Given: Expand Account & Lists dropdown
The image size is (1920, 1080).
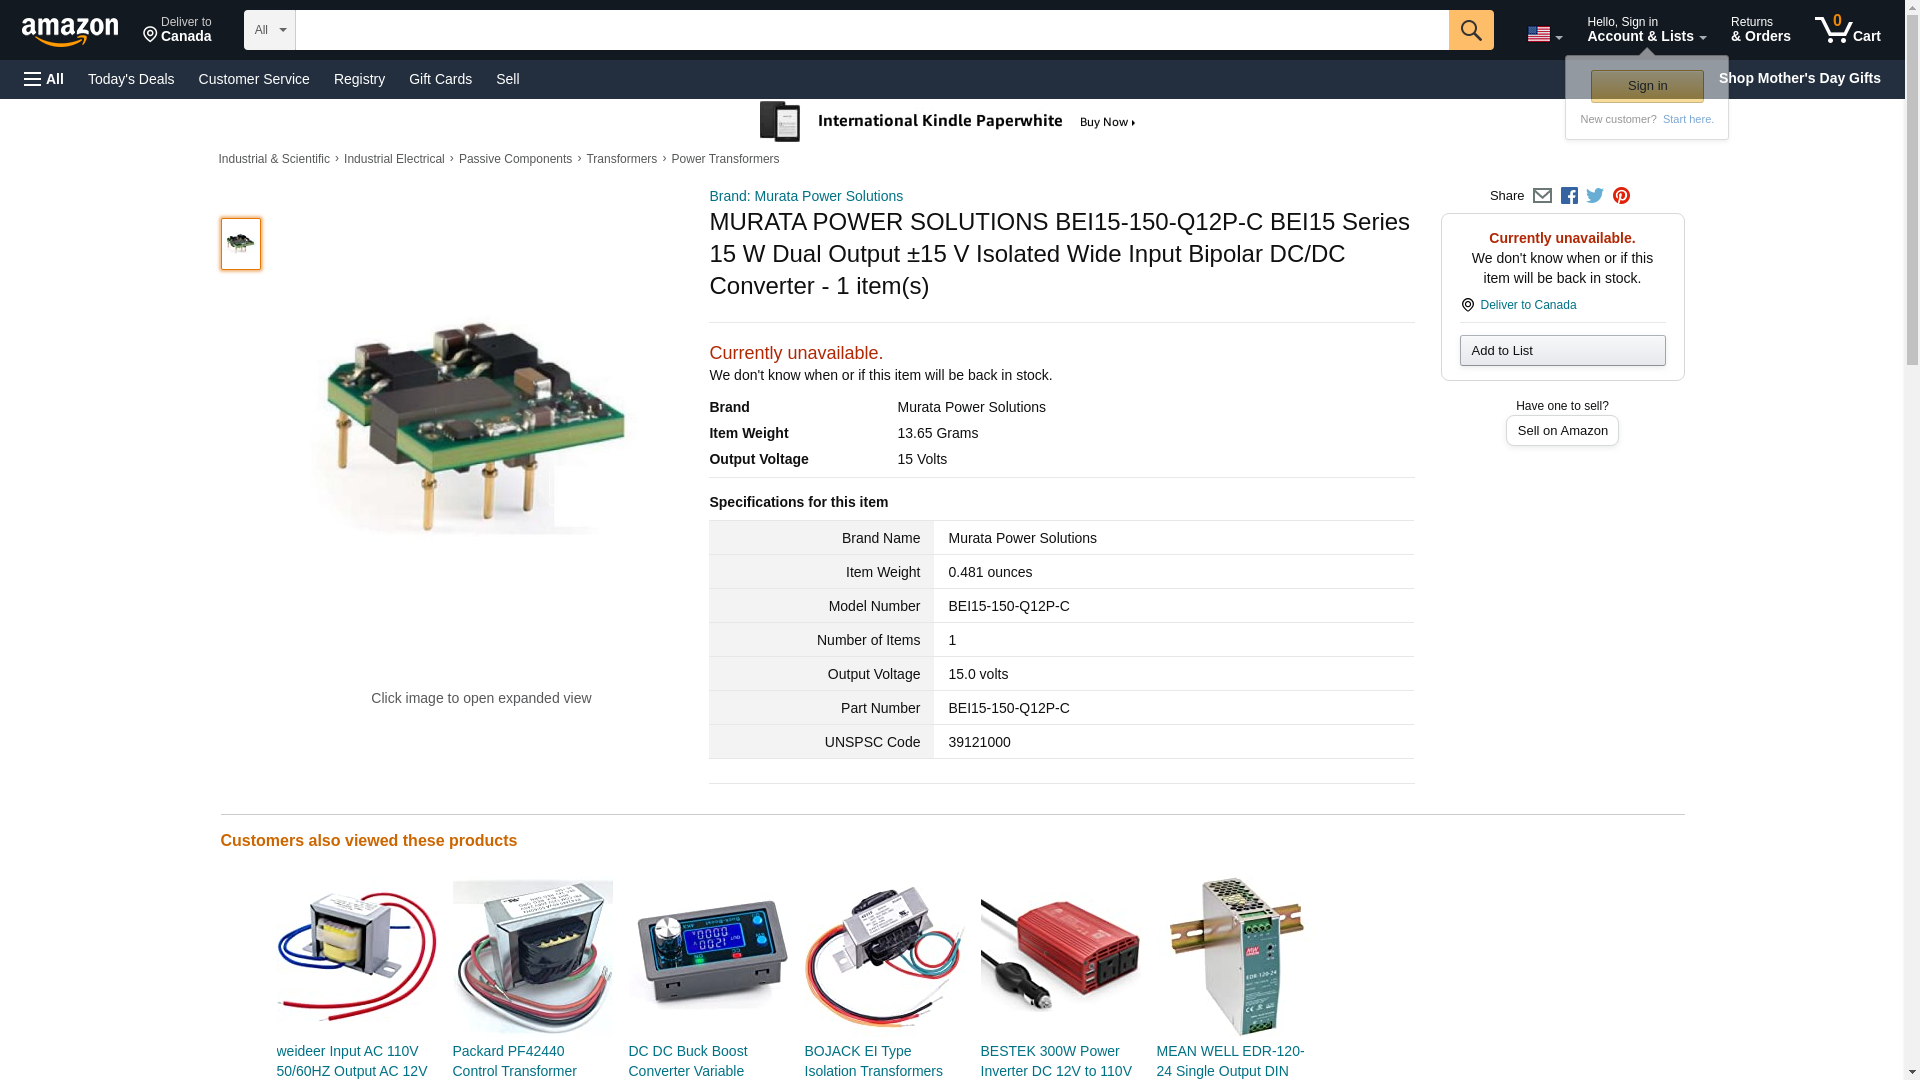Looking at the screenshot, I should click(x=1646, y=30).
